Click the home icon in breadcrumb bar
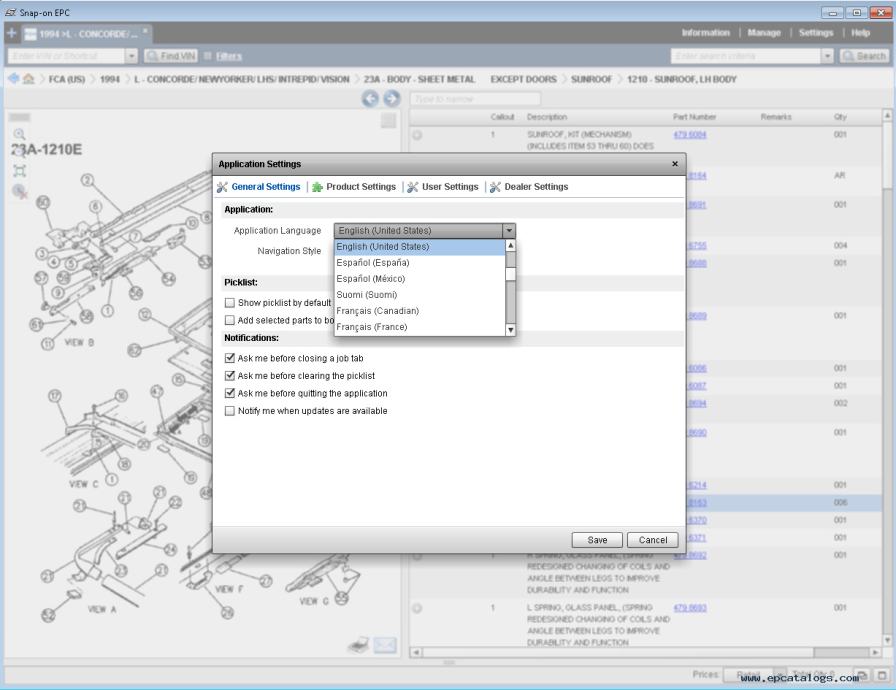The image size is (896, 690). coord(29,79)
